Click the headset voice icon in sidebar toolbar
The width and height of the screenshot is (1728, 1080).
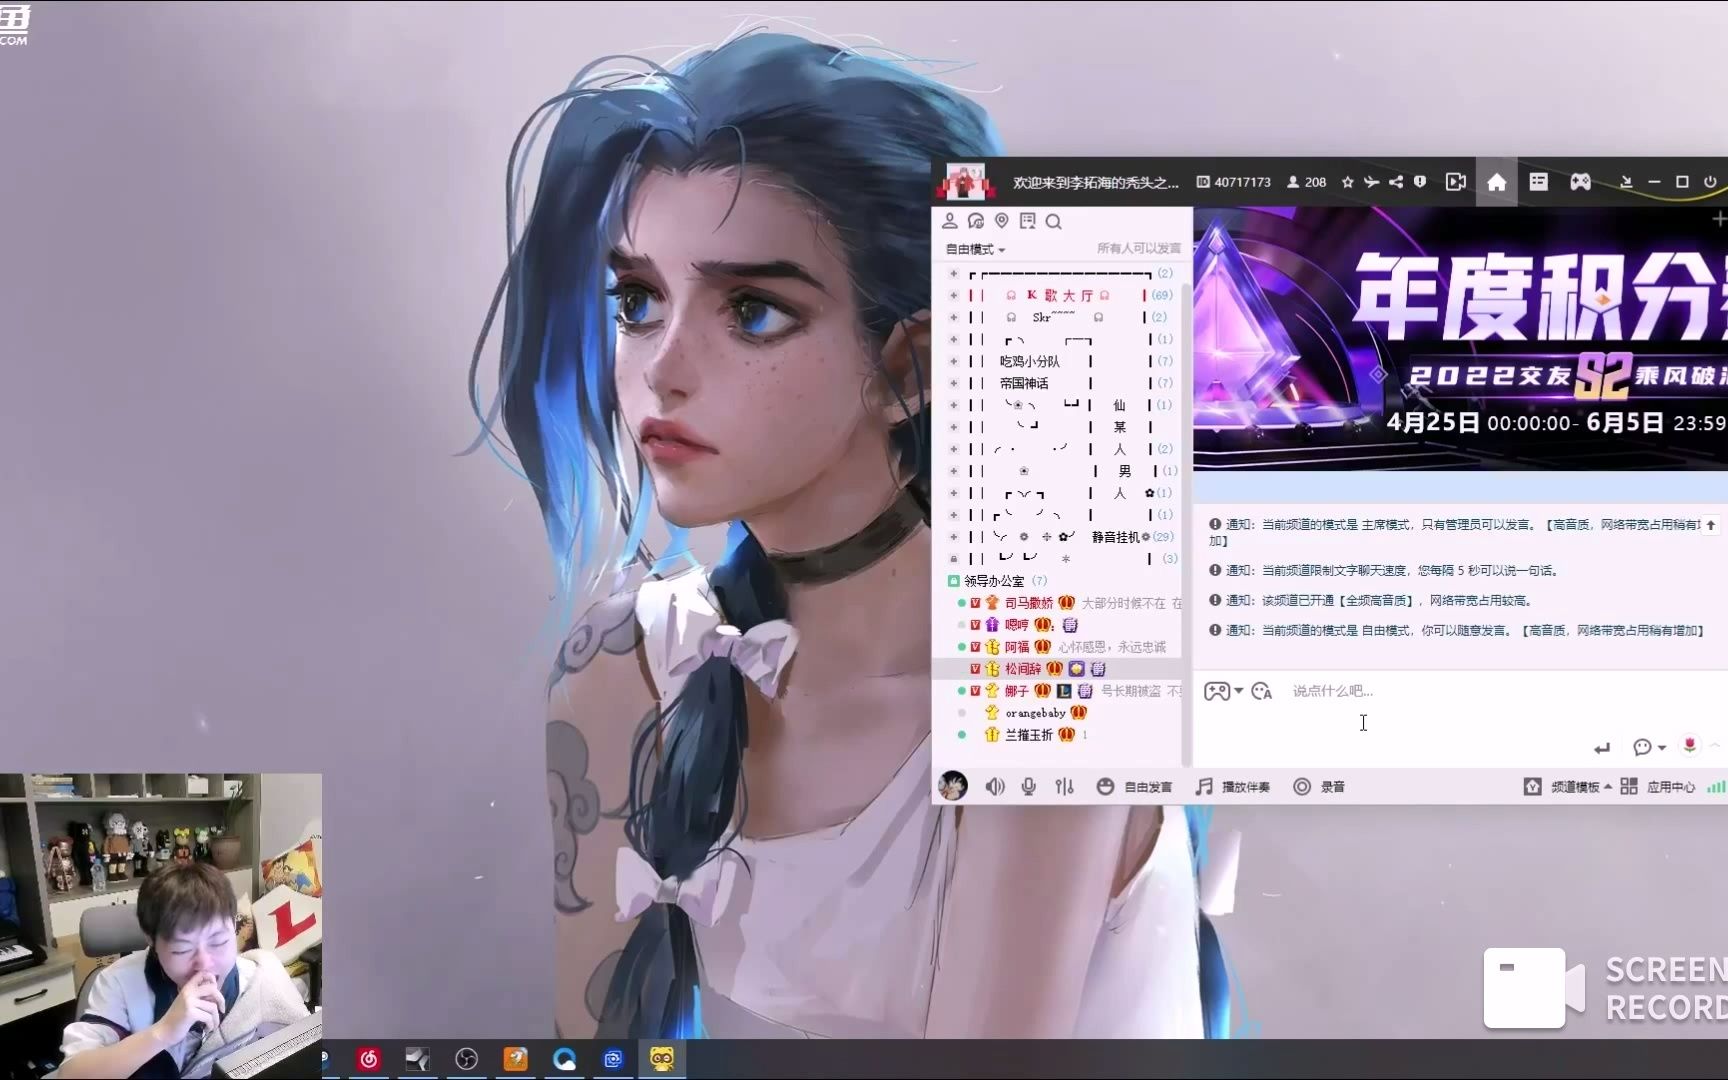(x=976, y=221)
